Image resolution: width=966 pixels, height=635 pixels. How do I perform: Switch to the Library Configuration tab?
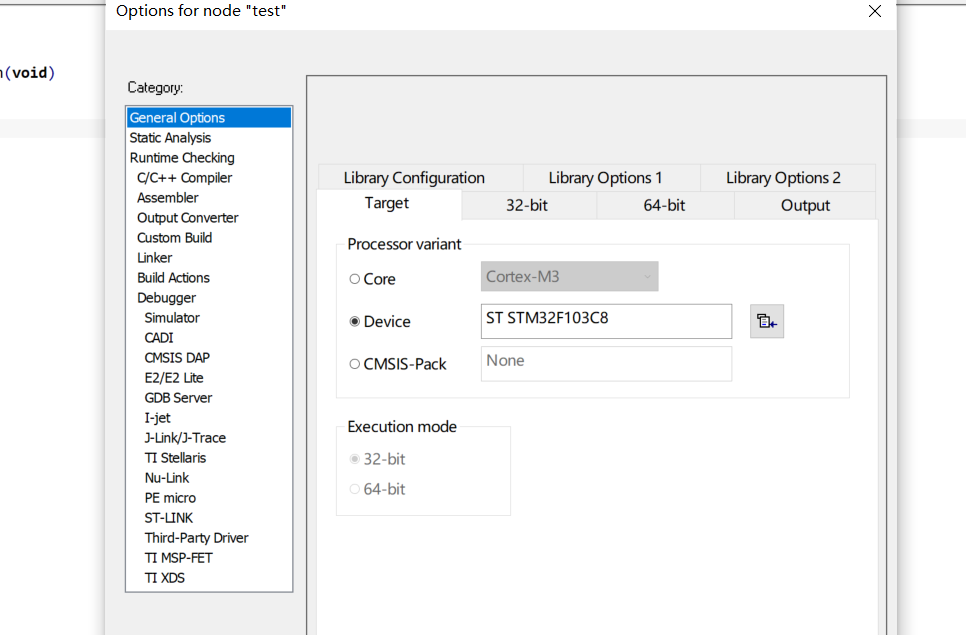(x=414, y=178)
